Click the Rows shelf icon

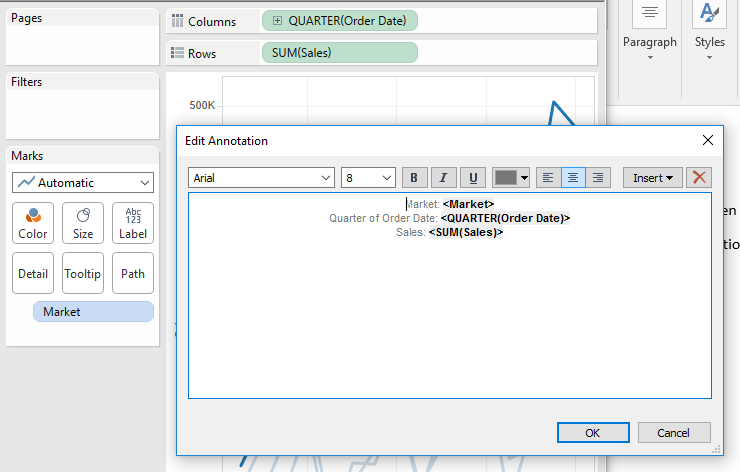pos(177,53)
